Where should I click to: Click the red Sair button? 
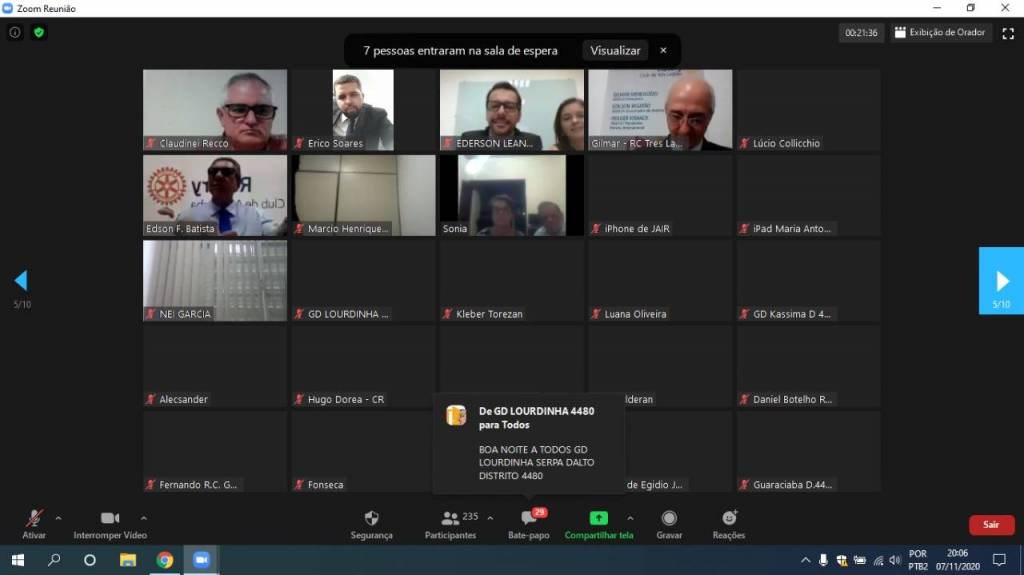[x=990, y=525]
